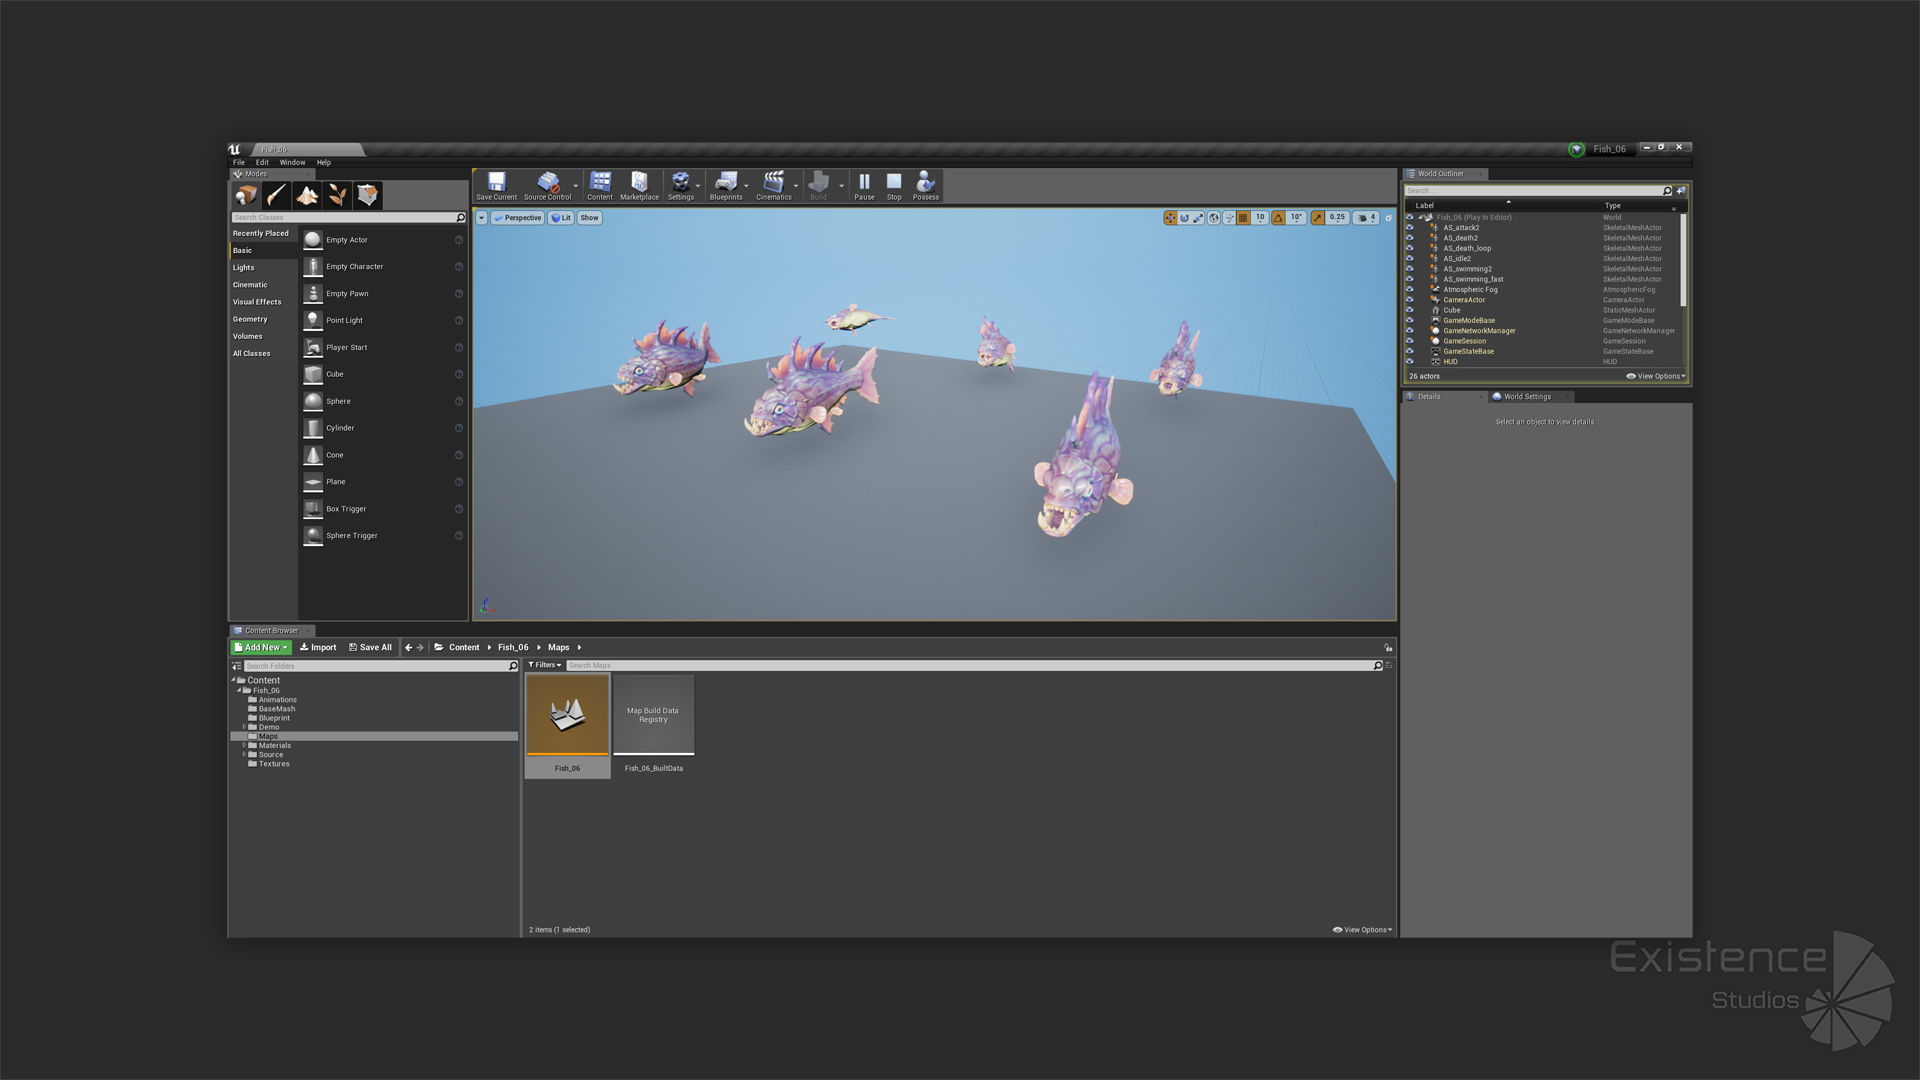1920x1080 pixels.
Task: Select the Fish_06 map thumbnail
Action: point(567,715)
